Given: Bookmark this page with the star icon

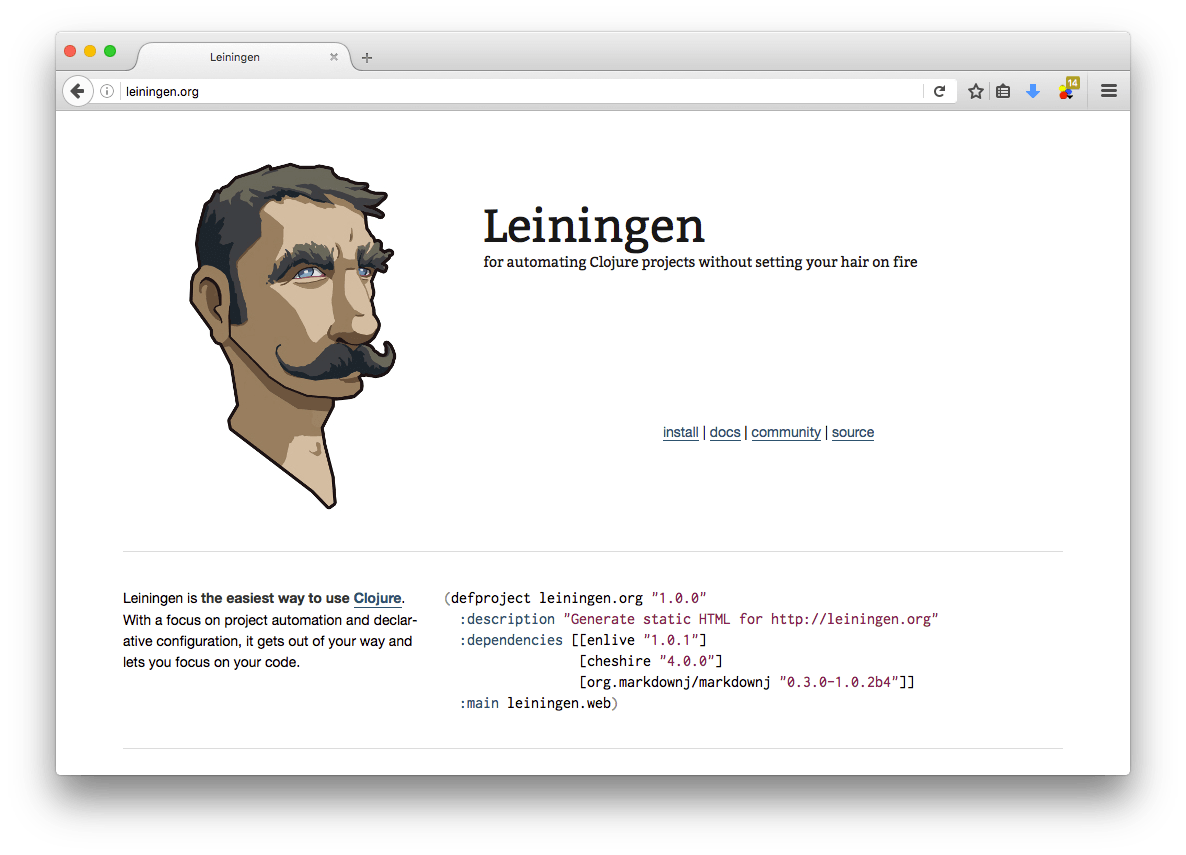Looking at the screenshot, I should [x=976, y=92].
